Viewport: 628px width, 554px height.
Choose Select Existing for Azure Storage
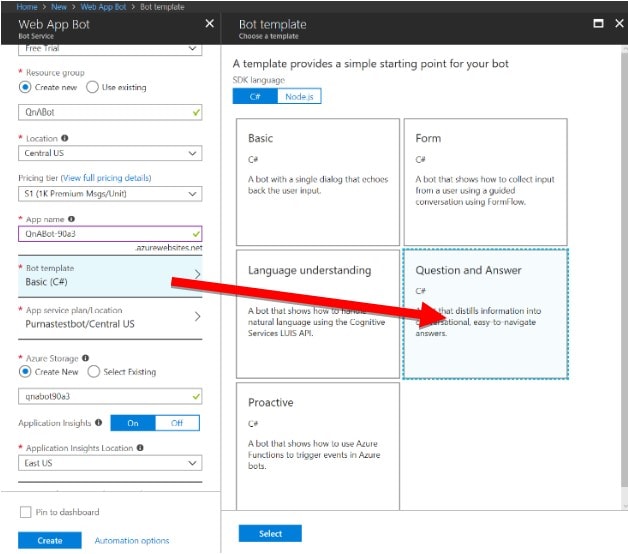(94, 372)
